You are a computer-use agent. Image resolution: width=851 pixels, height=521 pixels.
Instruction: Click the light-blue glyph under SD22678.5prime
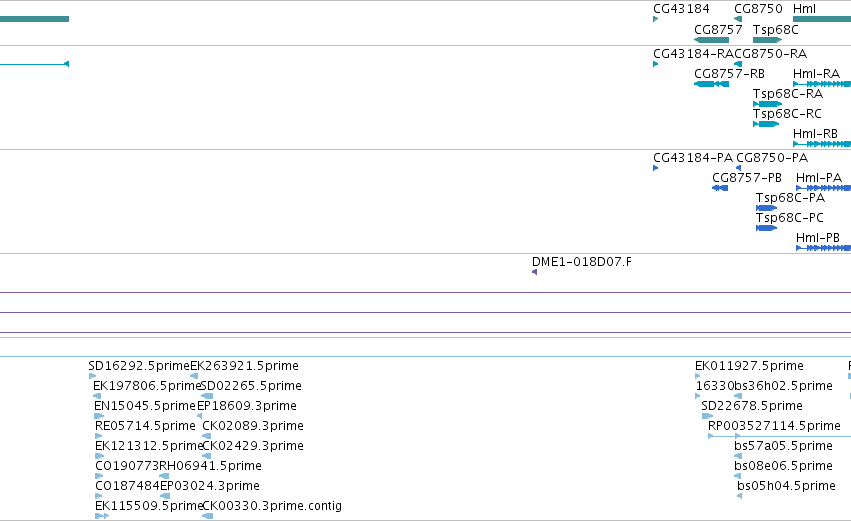[707, 417]
